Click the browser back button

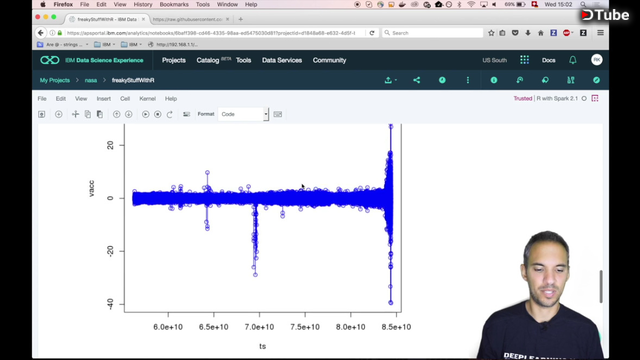tap(40, 33)
